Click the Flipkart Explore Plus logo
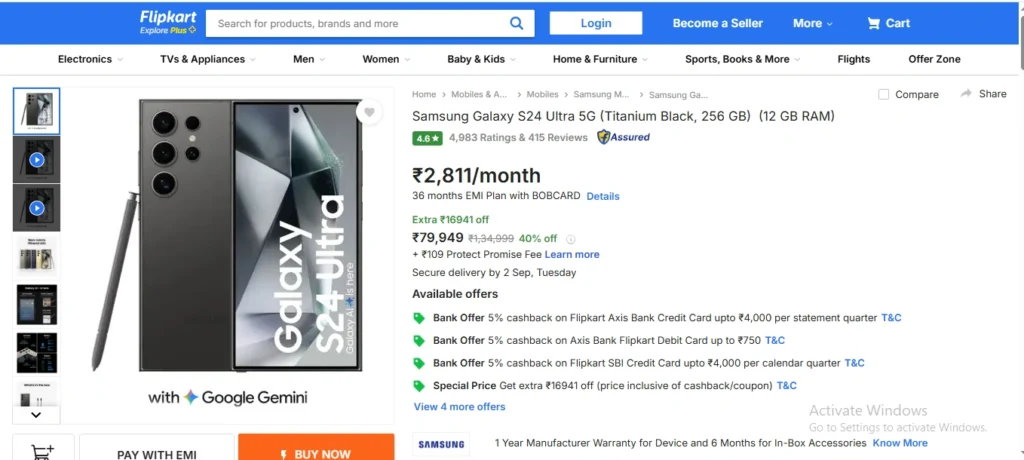 (168, 23)
